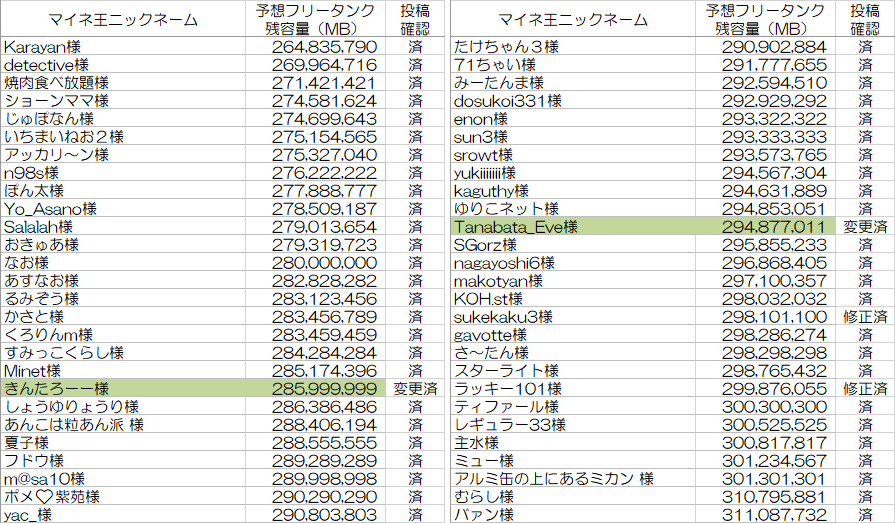
Task: Select the name 'detective様'
Action: point(46,65)
